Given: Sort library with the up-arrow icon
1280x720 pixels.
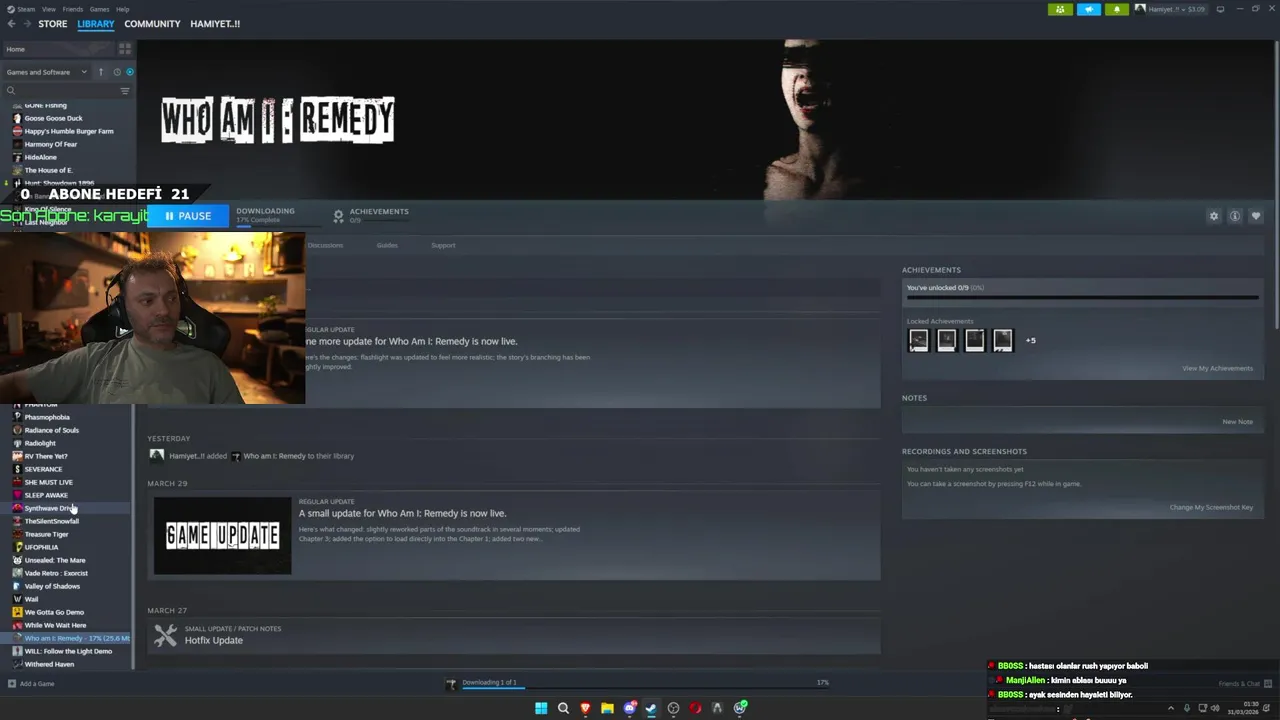Looking at the screenshot, I should click(100, 72).
